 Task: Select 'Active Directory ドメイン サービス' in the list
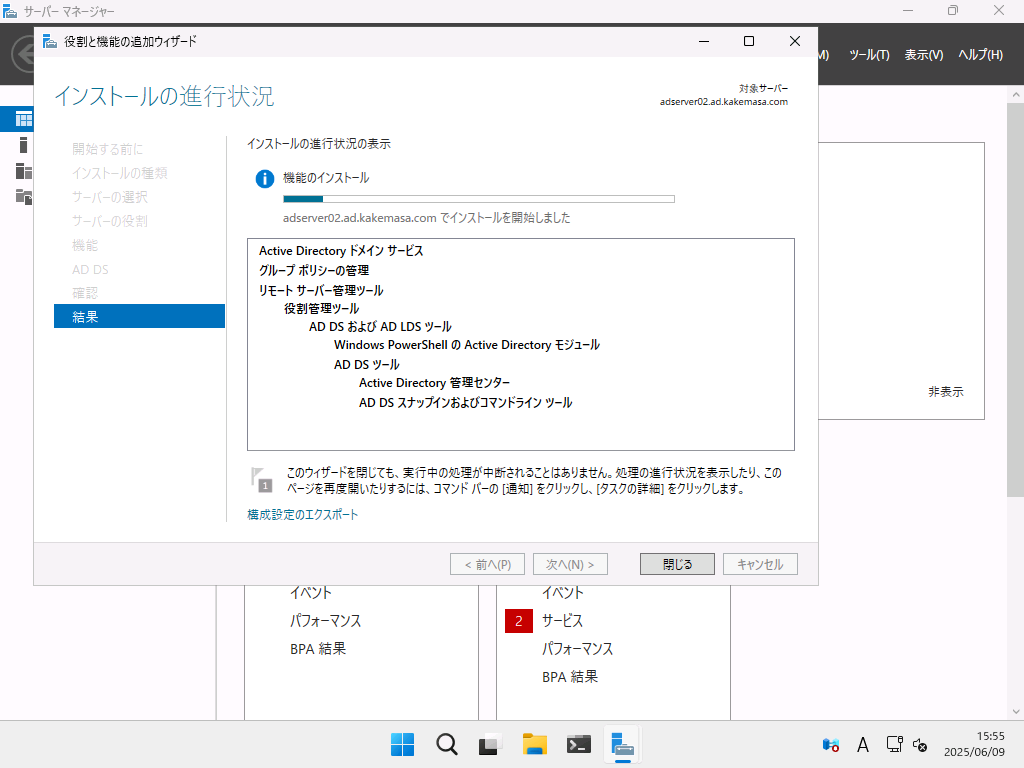(341, 251)
